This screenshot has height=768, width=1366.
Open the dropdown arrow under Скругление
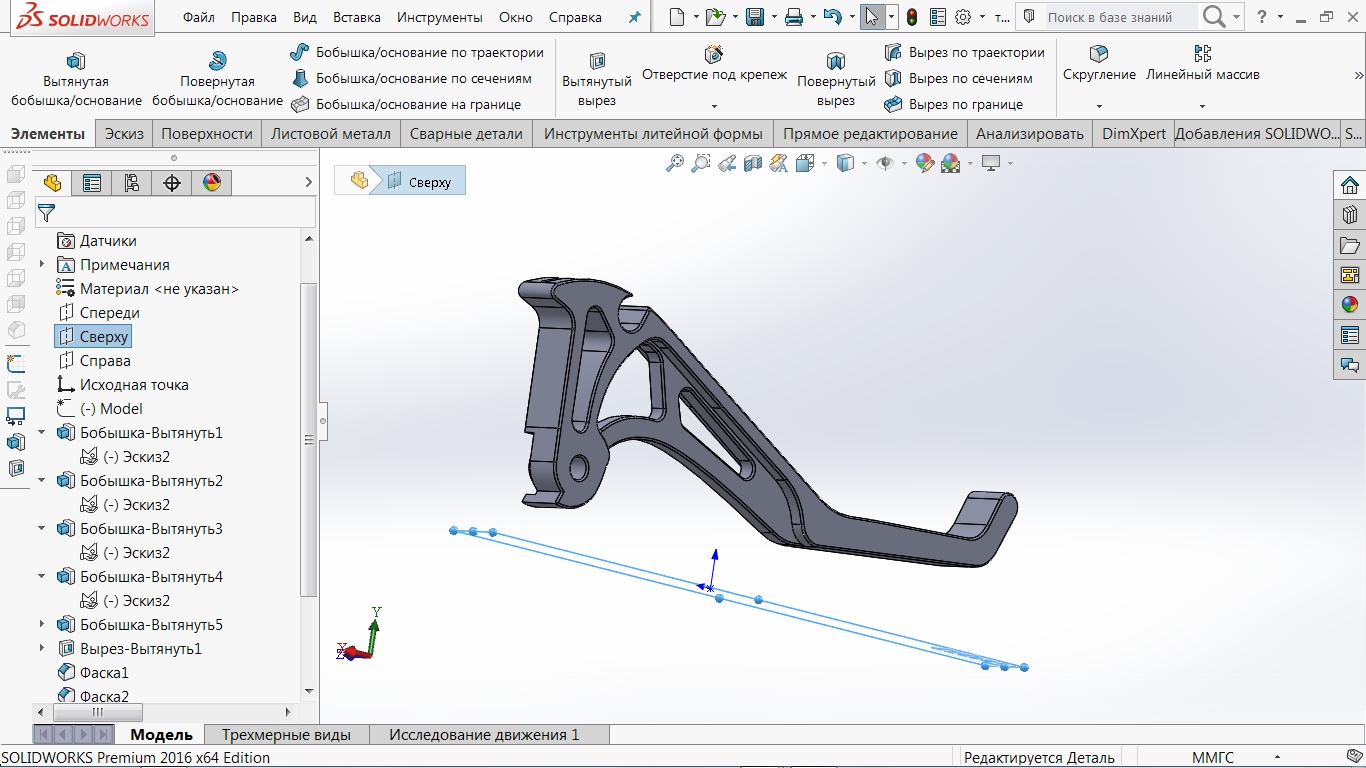tap(1099, 106)
